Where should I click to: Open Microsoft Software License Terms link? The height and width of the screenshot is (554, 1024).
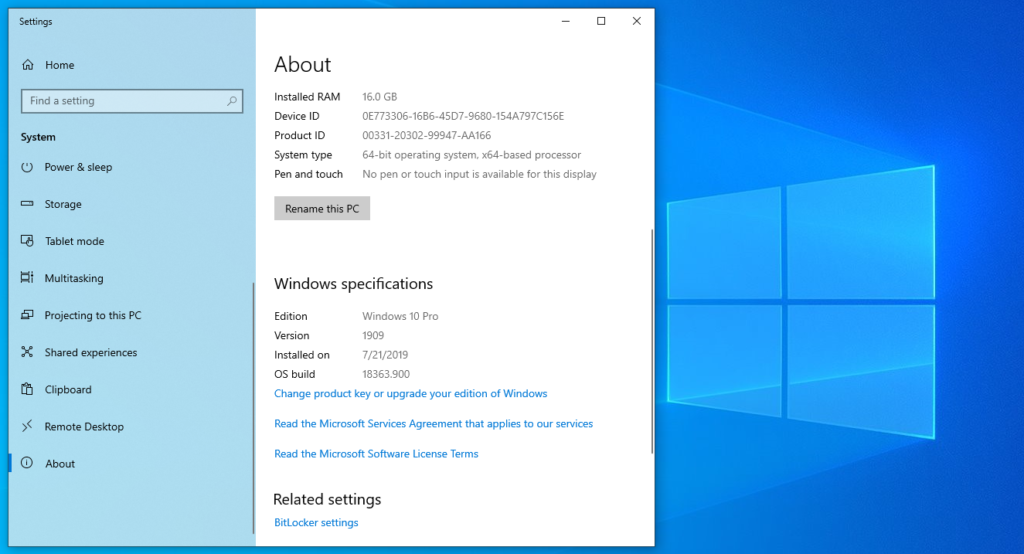point(376,453)
